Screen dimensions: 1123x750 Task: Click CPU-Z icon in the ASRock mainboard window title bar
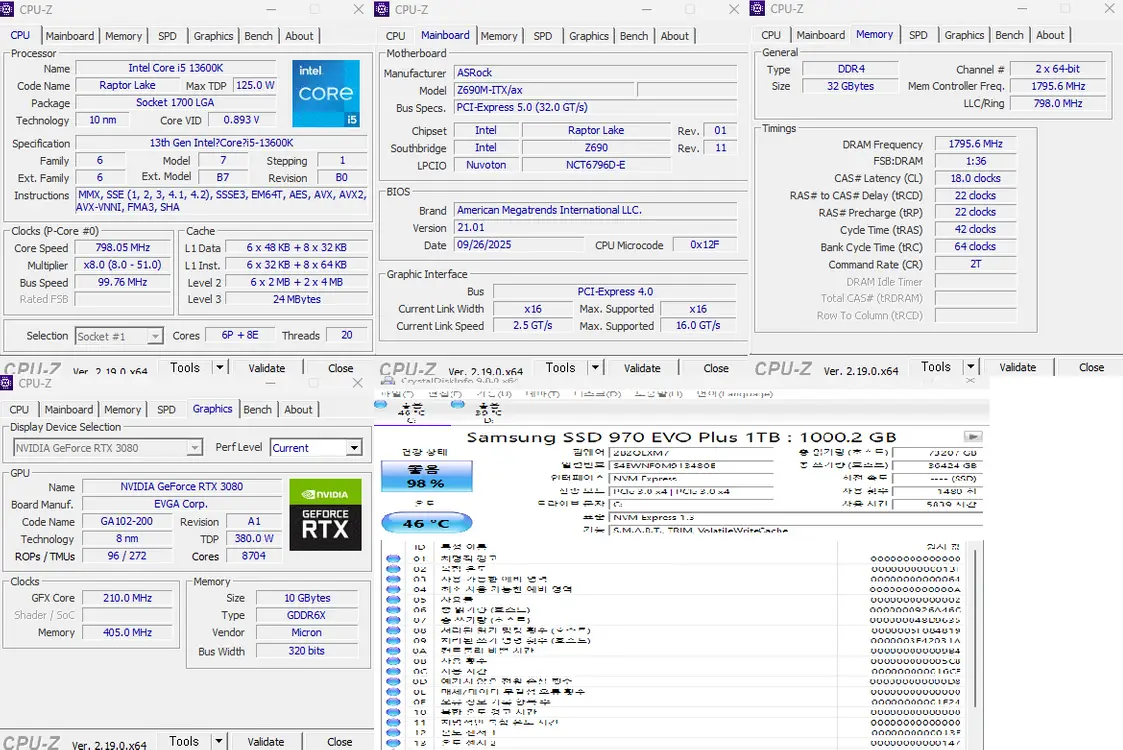tap(382, 9)
